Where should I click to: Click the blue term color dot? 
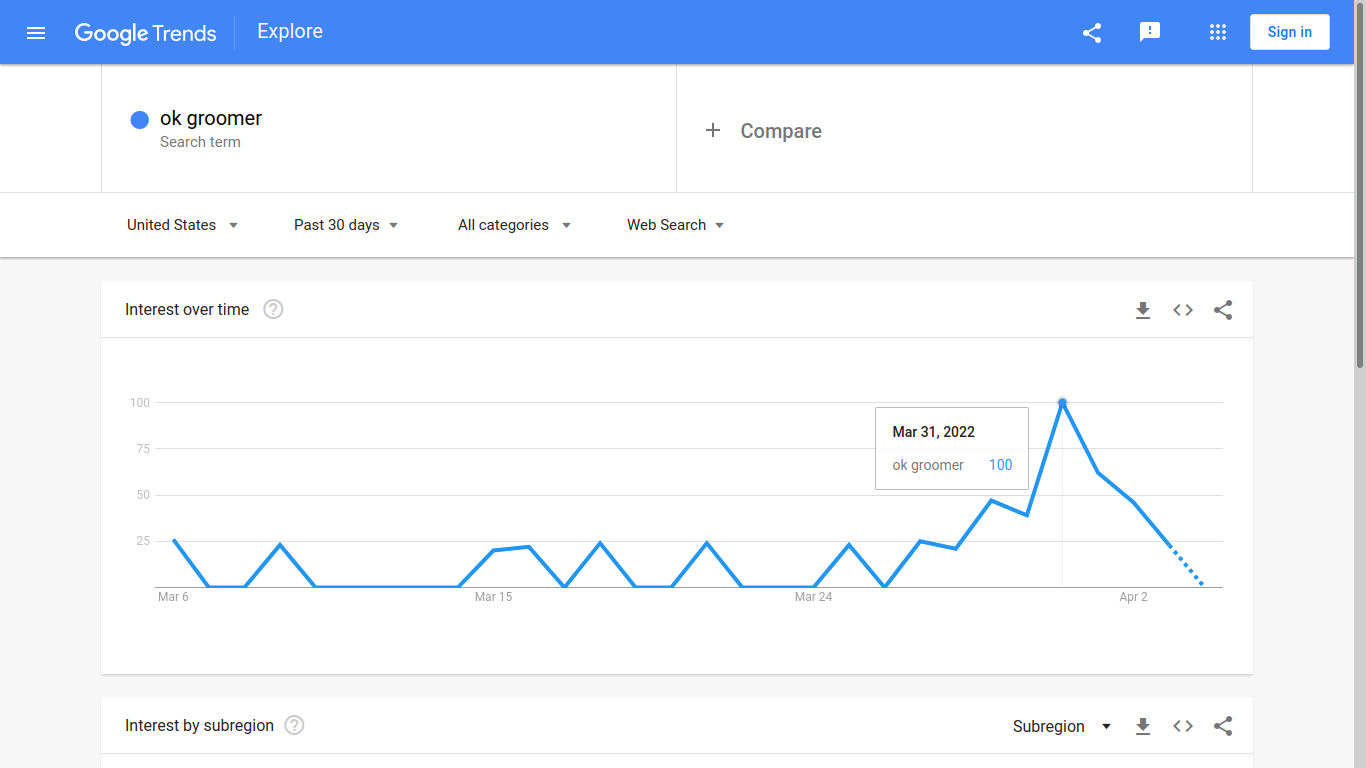[x=140, y=120]
